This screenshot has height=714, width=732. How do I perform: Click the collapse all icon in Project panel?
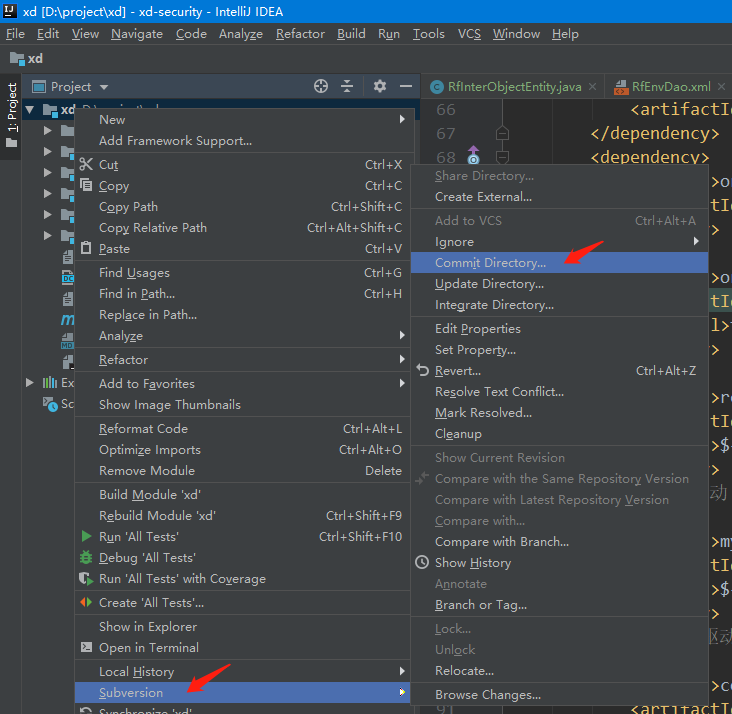click(347, 86)
